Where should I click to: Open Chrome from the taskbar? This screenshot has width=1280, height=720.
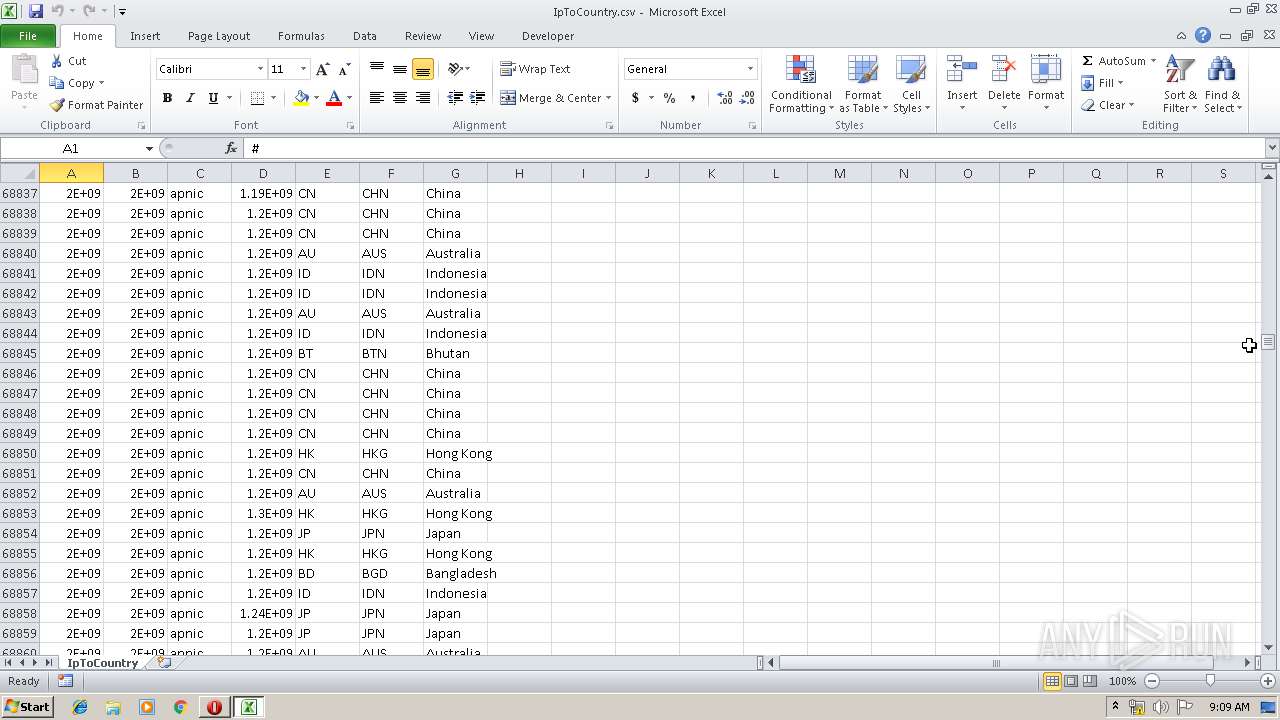pos(181,707)
